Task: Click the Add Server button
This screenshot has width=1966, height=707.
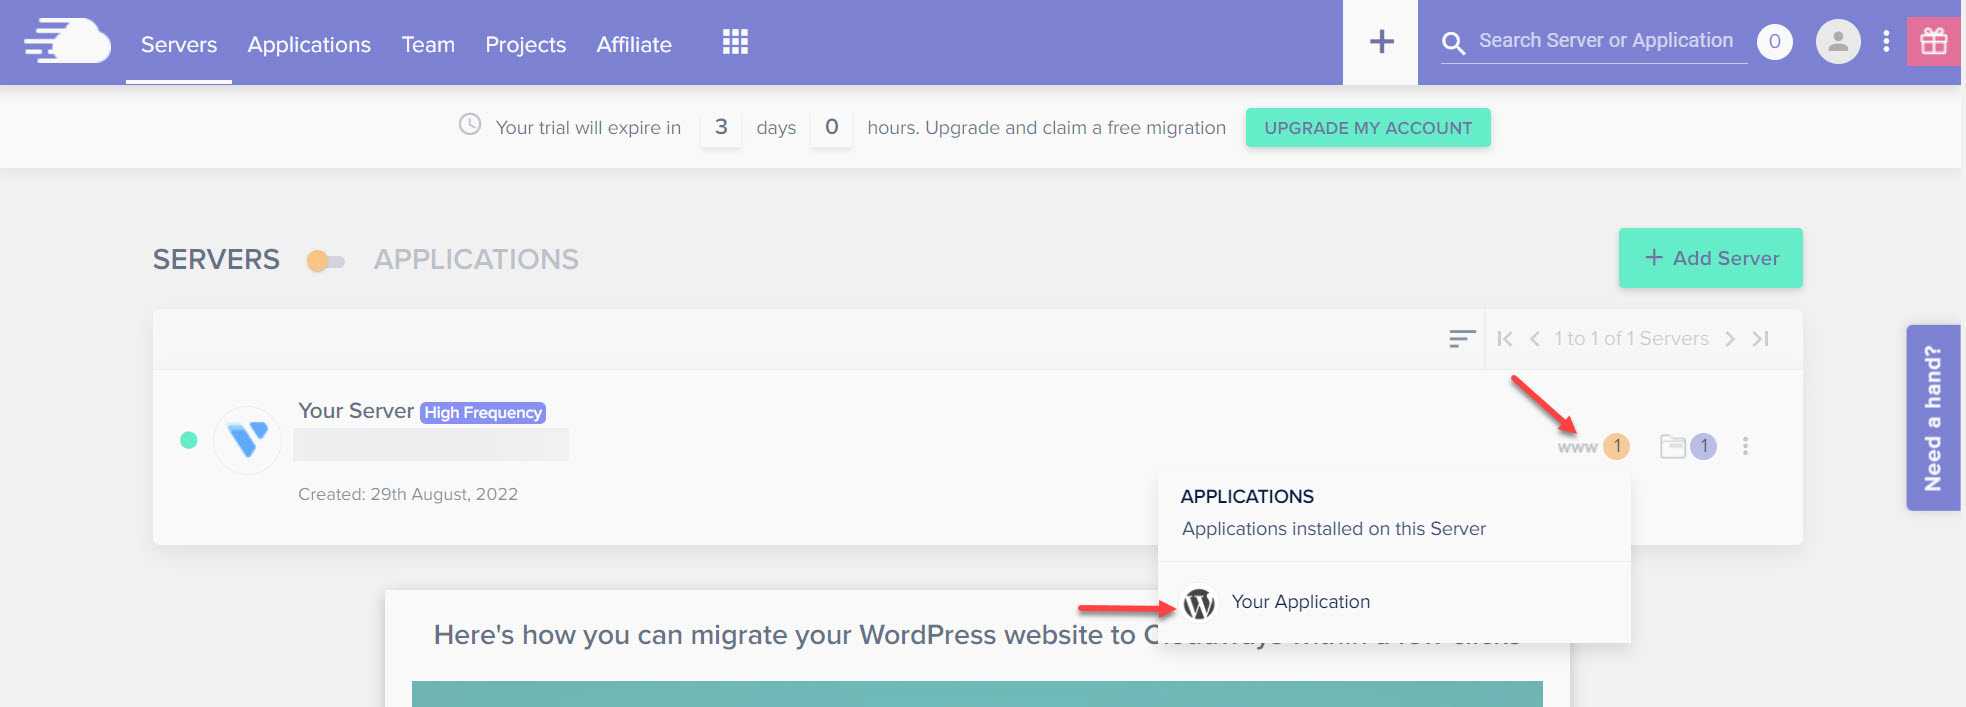Action: click(1711, 258)
